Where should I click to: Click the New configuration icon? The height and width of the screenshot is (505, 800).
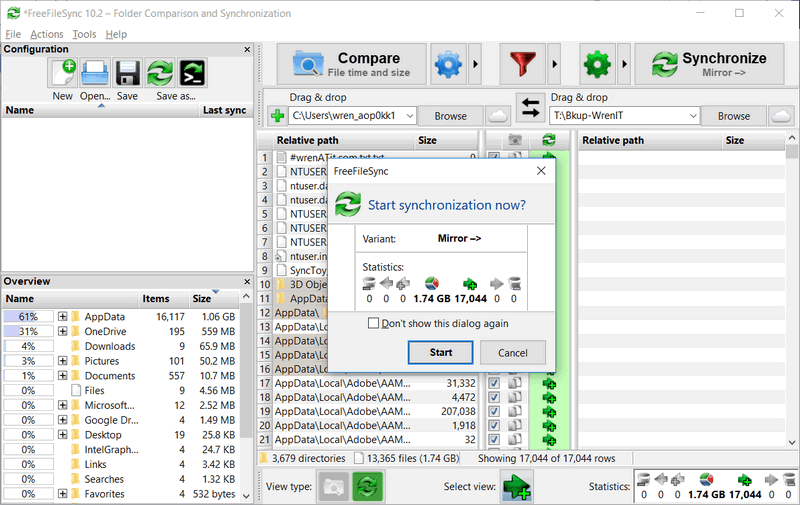coord(63,74)
